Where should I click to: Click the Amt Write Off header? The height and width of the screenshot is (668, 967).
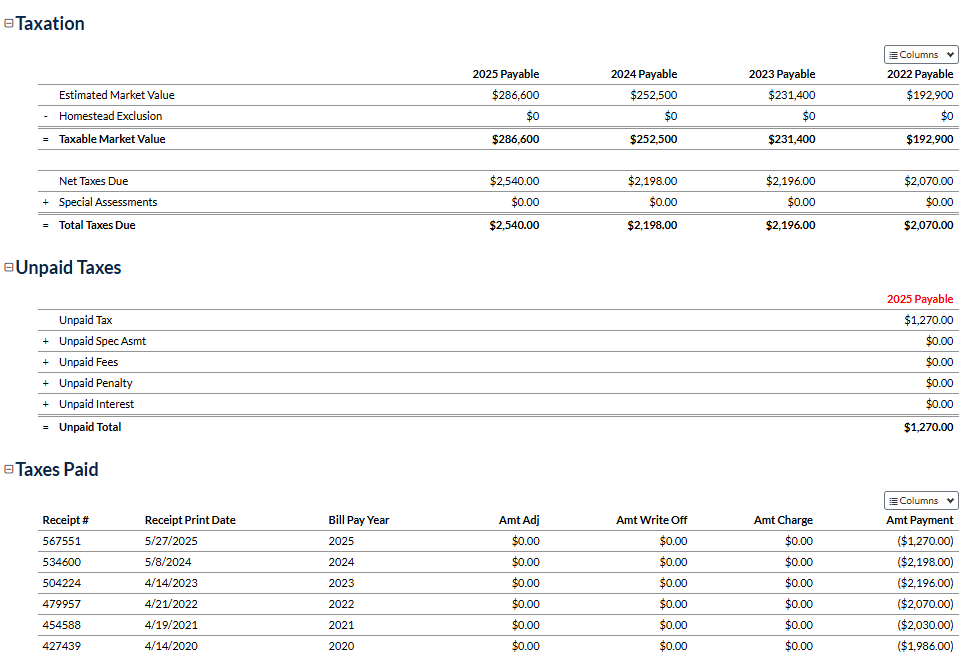(651, 520)
